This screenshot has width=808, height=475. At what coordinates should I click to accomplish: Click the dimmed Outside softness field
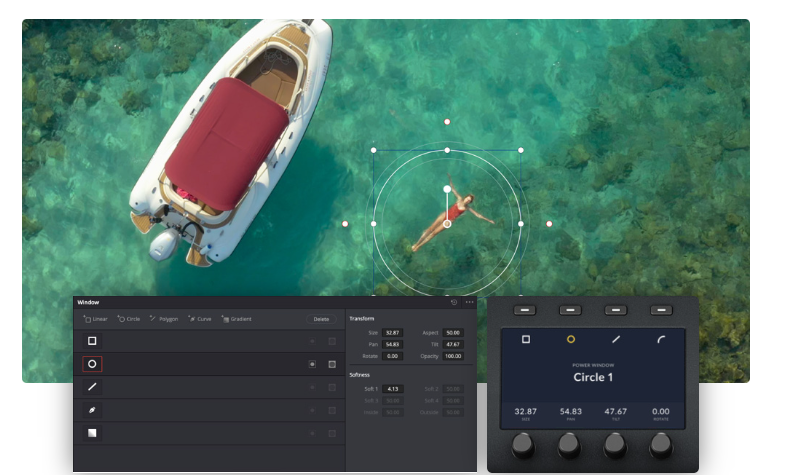pos(453,412)
